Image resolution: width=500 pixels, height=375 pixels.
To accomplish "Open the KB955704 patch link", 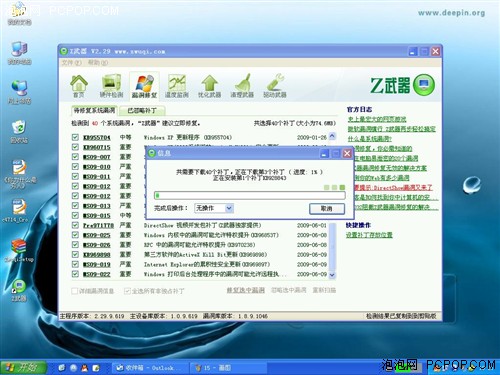I will (x=97, y=138).
